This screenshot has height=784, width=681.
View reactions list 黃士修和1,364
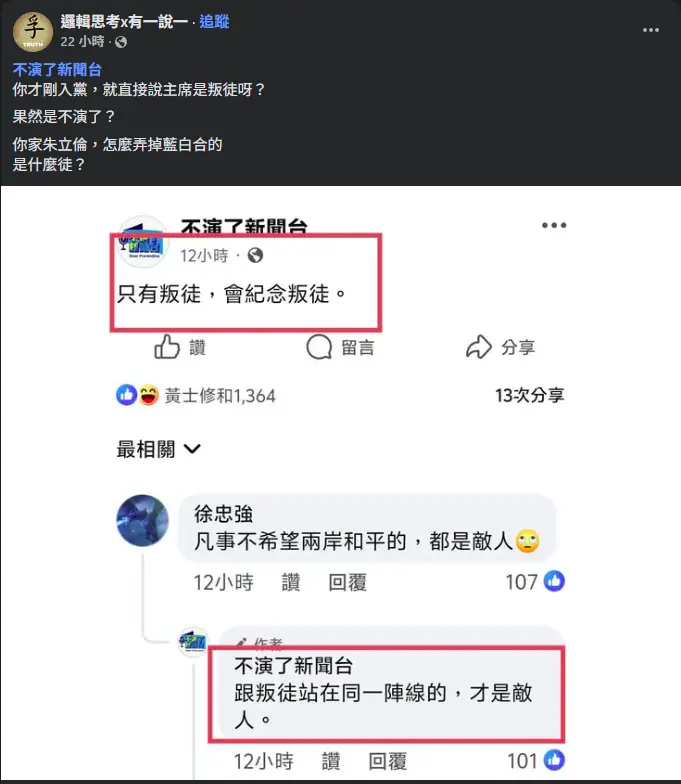point(220,396)
